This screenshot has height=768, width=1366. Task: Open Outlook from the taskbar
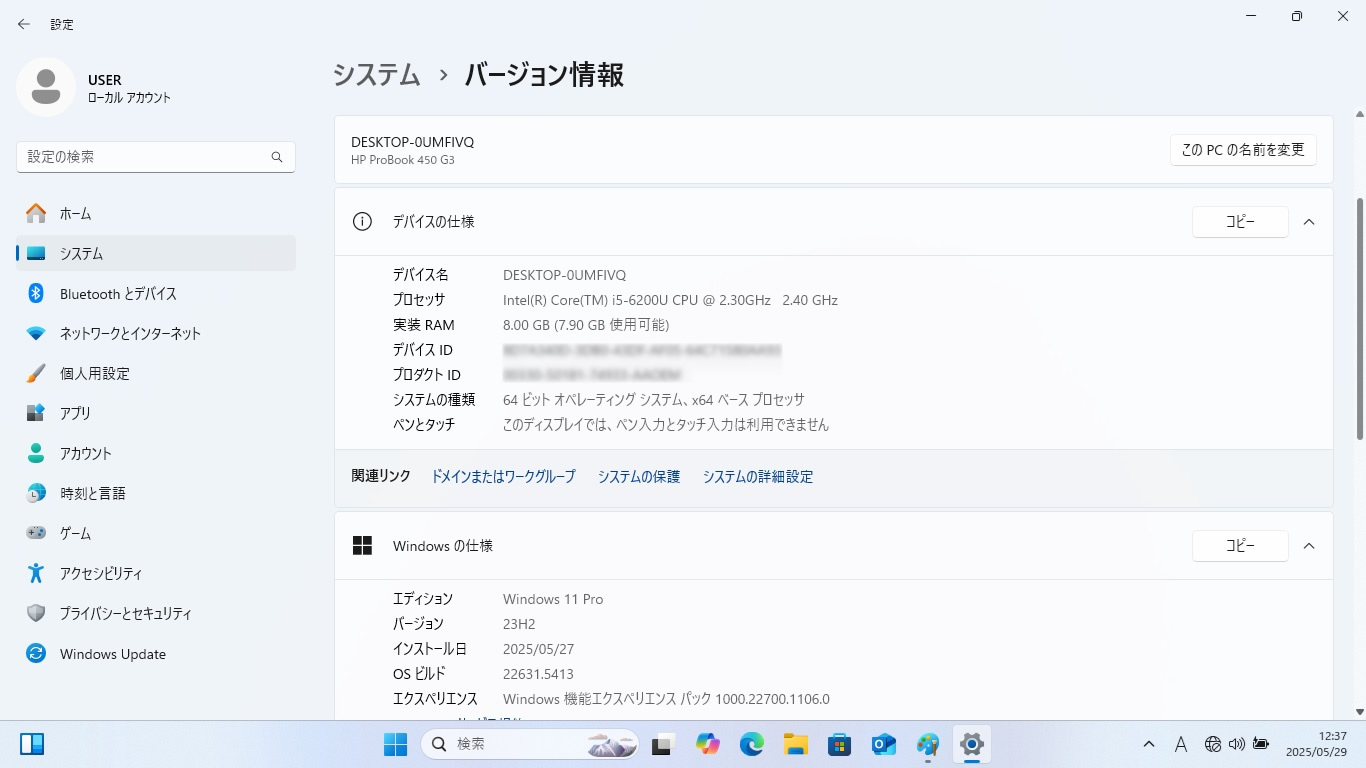click(883, 744)
